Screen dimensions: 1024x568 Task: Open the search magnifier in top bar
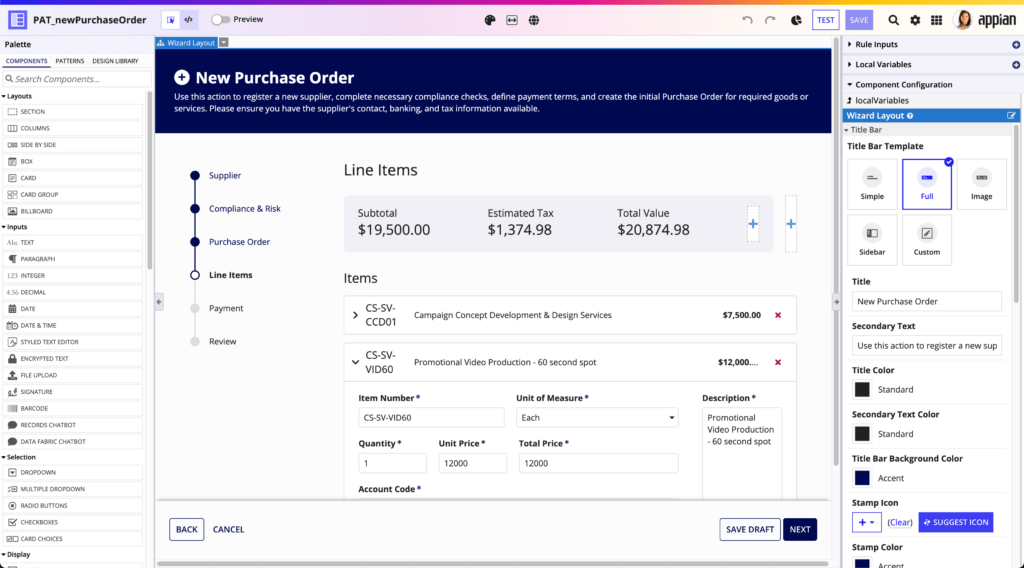pos(893,20)
